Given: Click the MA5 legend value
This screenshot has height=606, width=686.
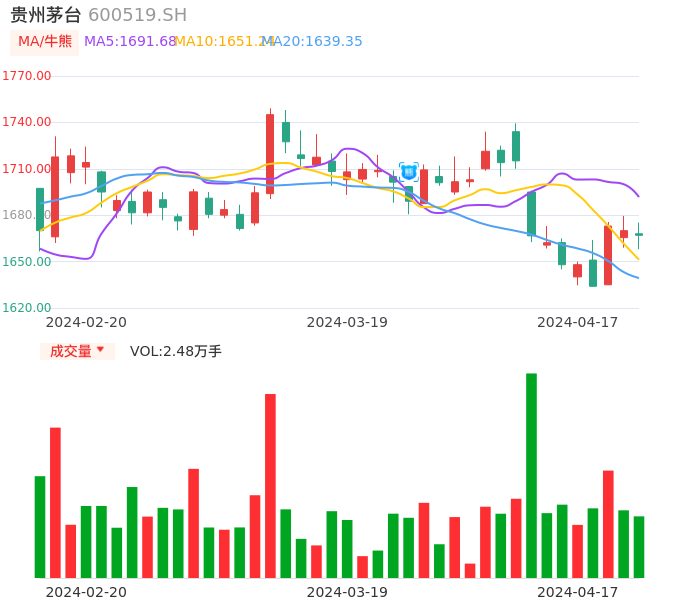Looking at the screenshot, I should [130, 42].
